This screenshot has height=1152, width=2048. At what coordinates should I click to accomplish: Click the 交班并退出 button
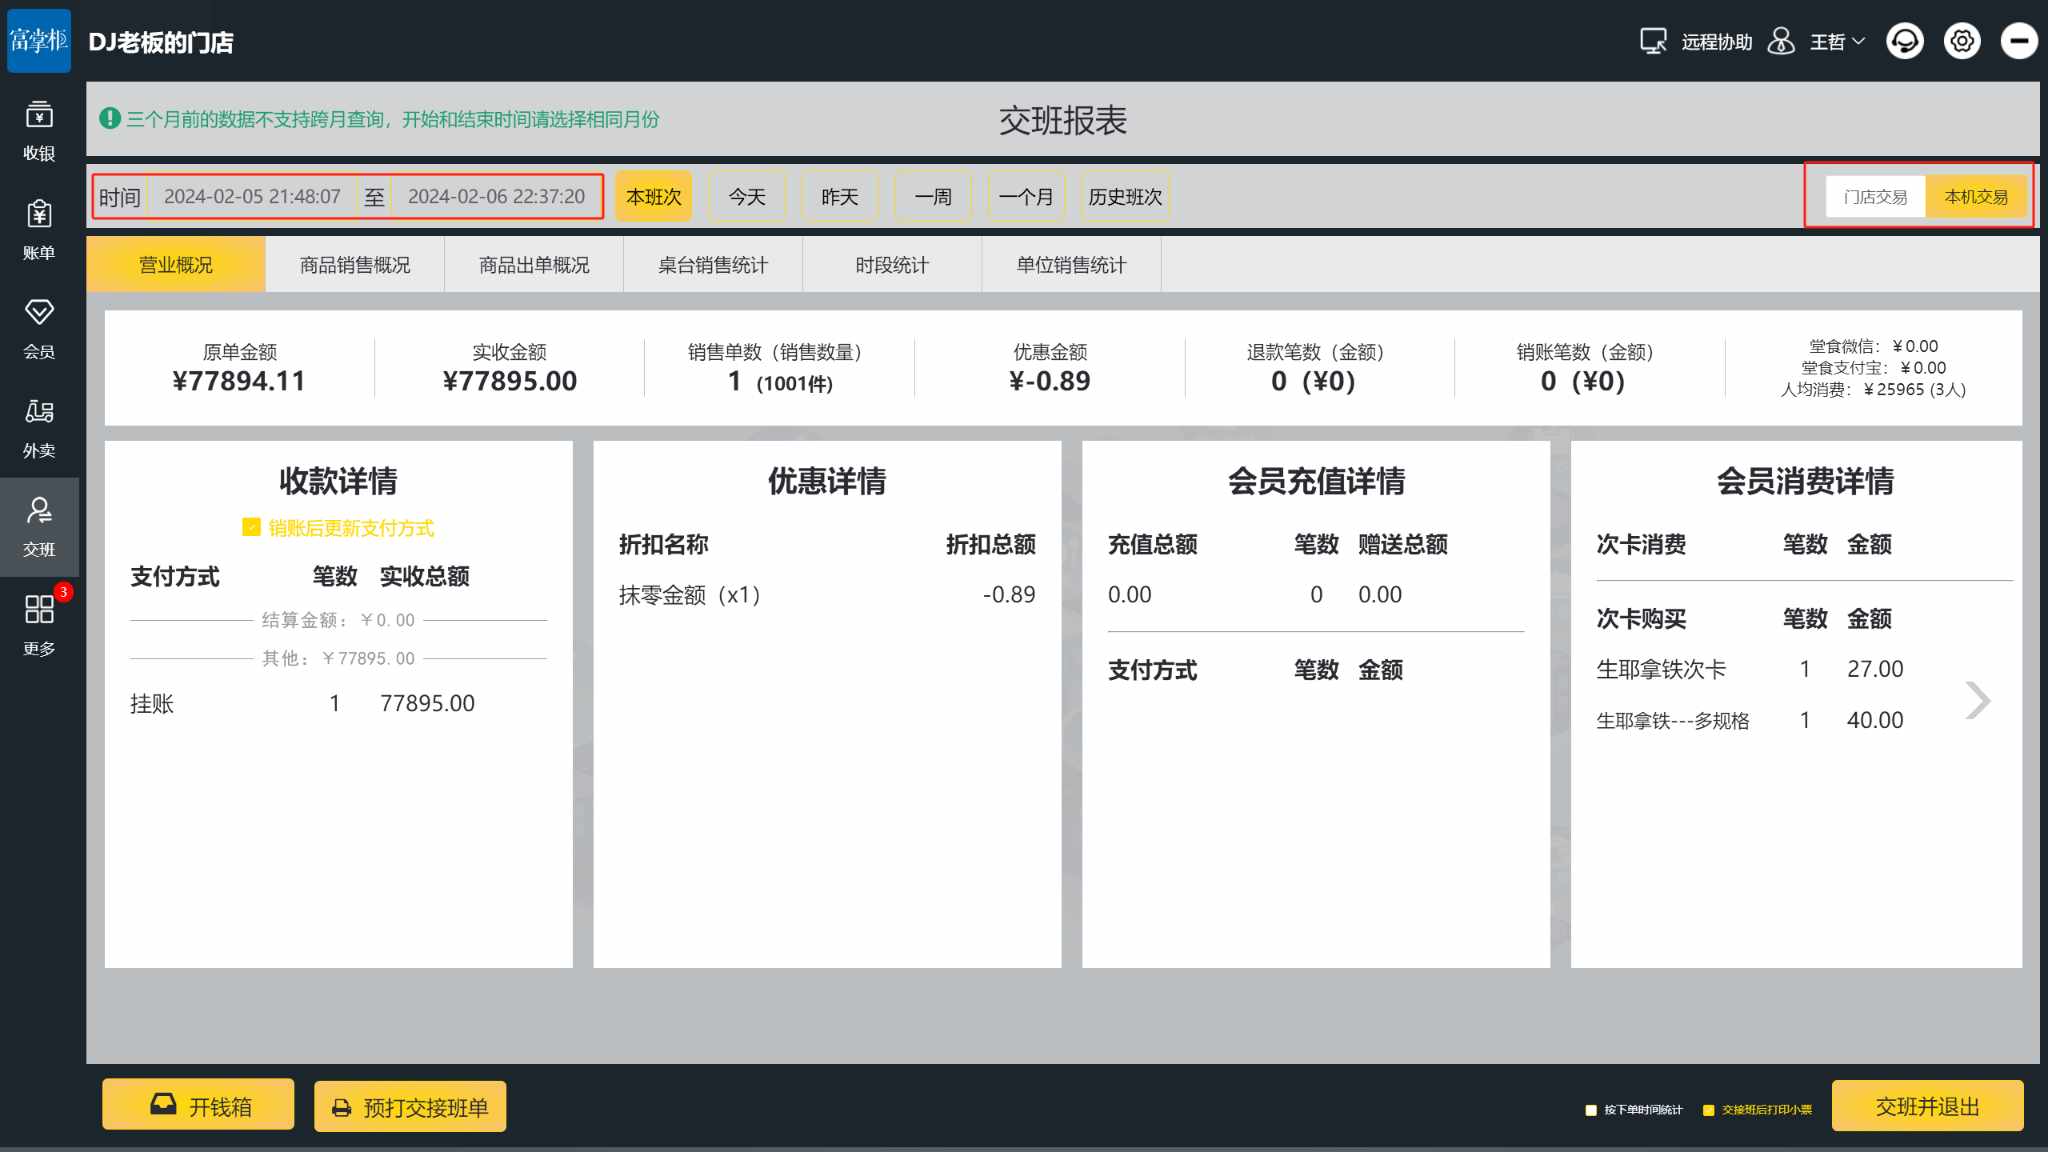pyautogui.click(x=1927, y=1106)
